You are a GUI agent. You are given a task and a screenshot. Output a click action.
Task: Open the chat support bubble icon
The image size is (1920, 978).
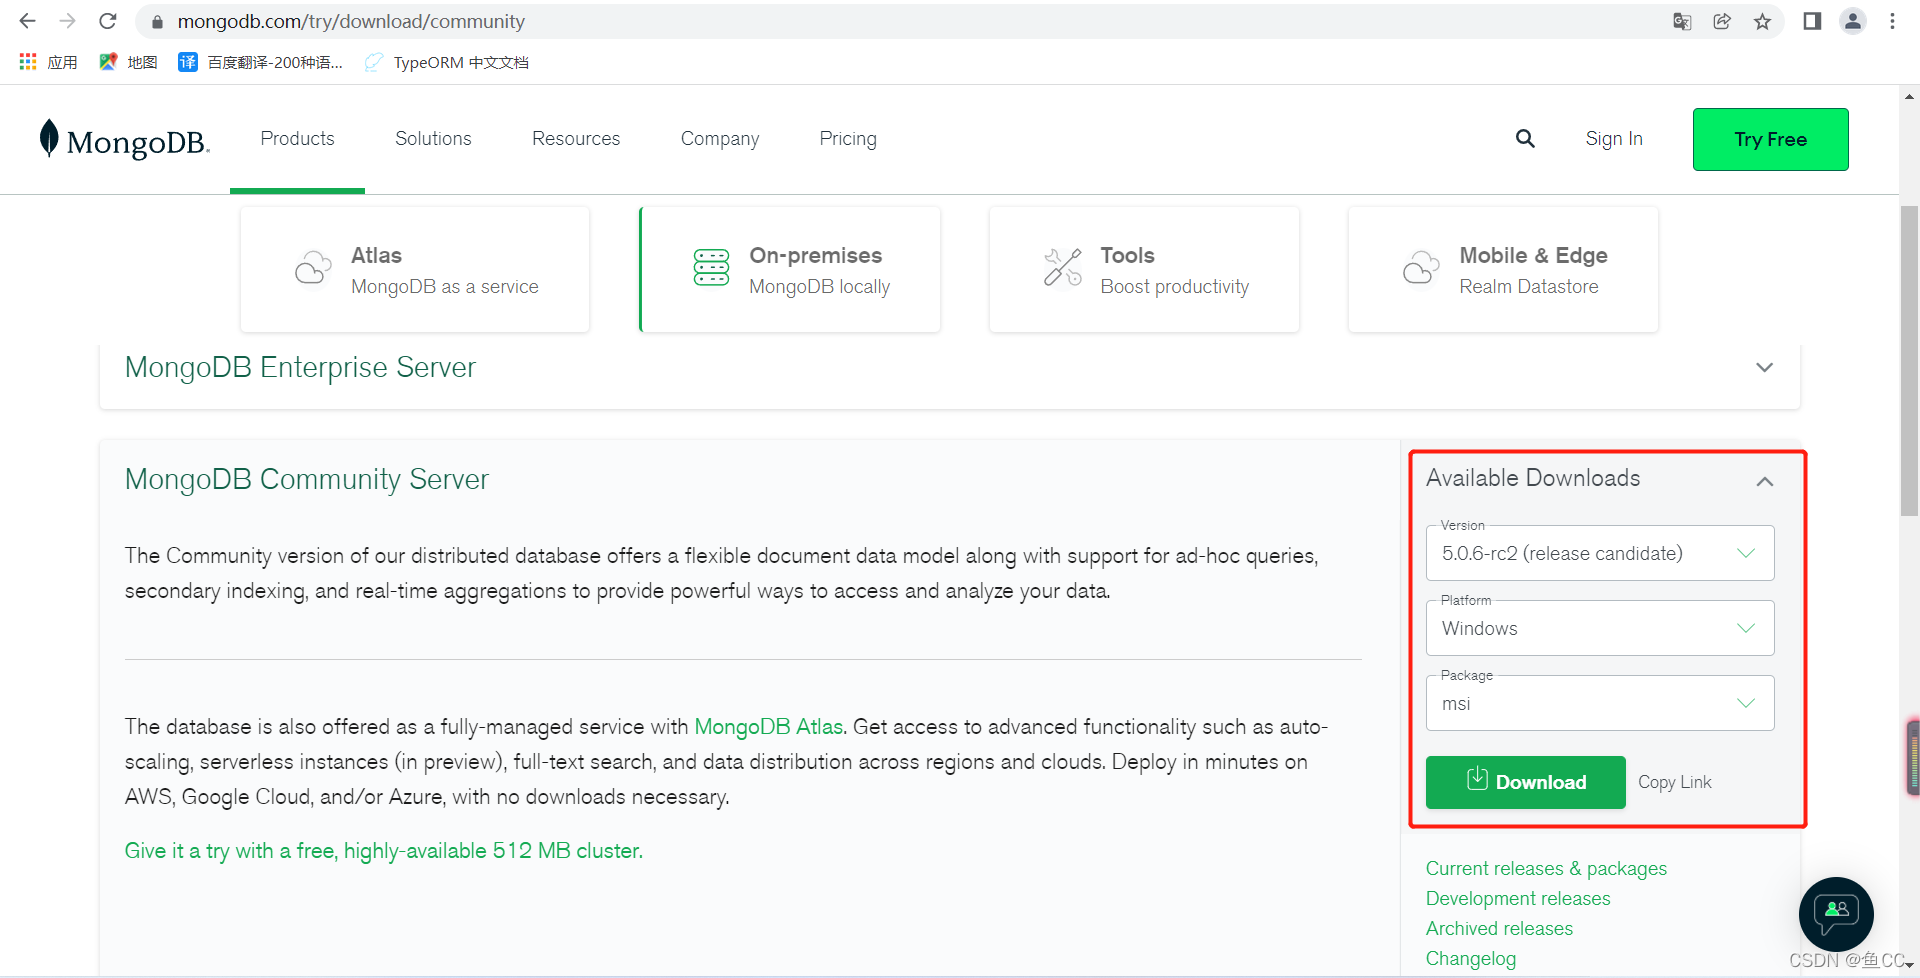point(1836,914)
